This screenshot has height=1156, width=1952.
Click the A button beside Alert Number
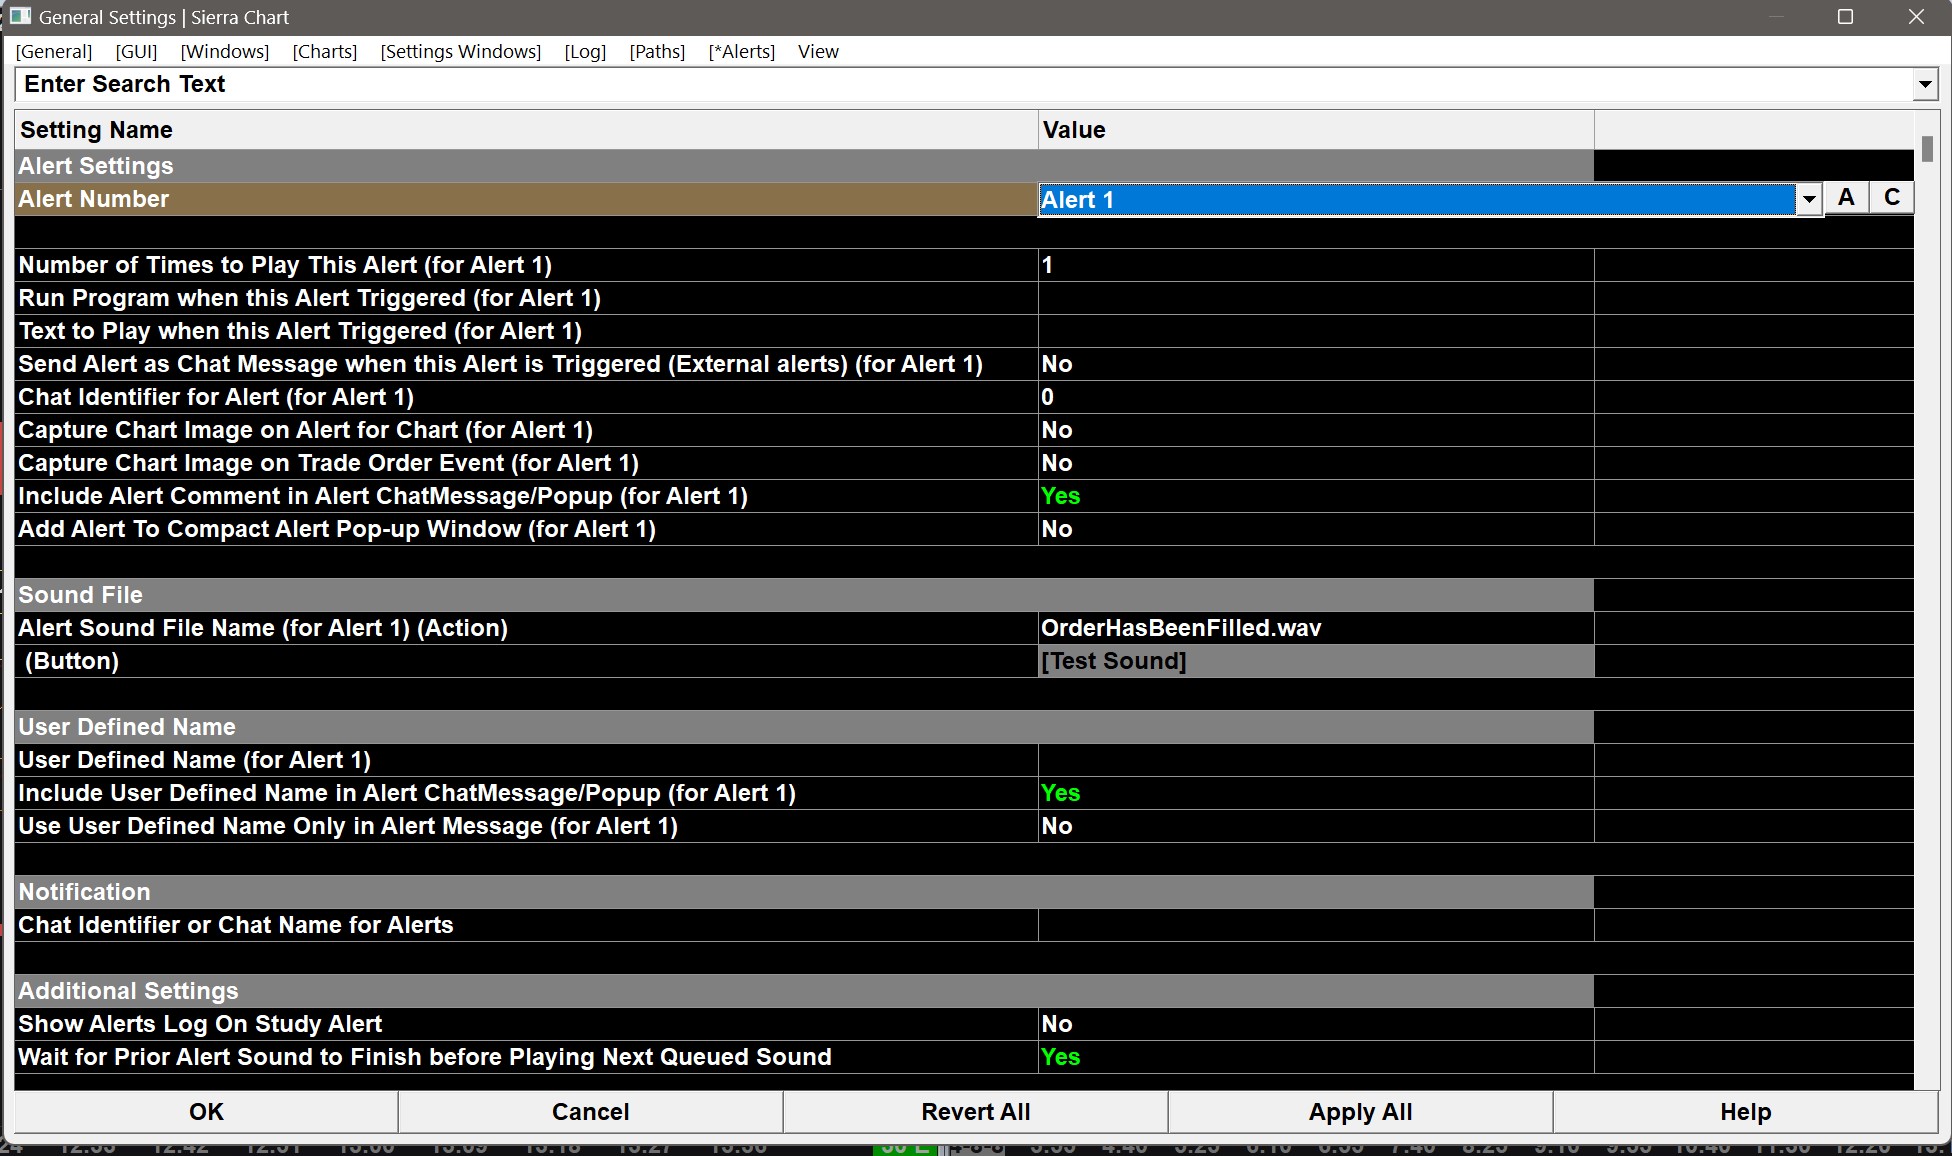pyautogui.click(x=1846, y=198)
